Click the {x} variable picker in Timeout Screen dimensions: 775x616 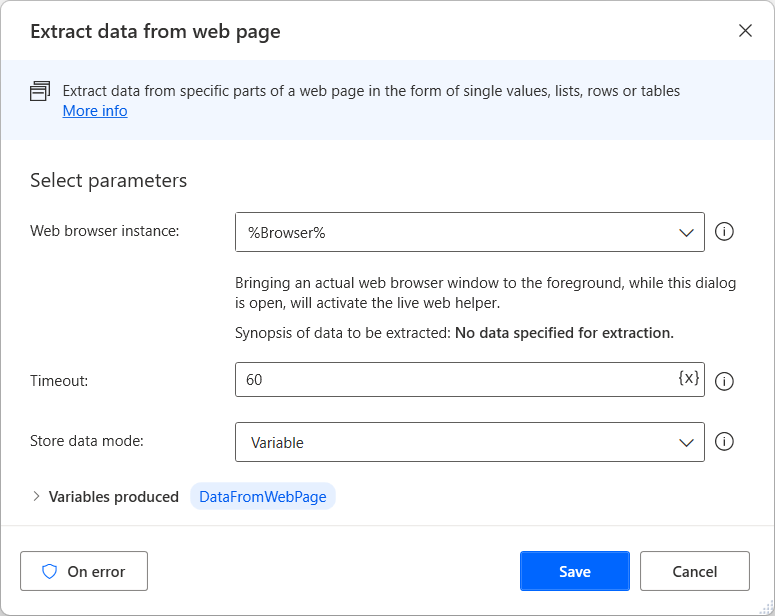tap(688, 379)
